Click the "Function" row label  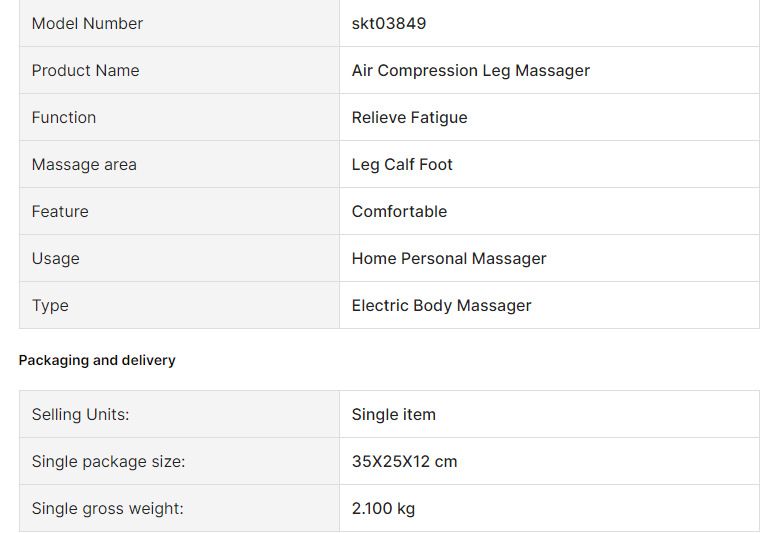click(x=64, y=117)
